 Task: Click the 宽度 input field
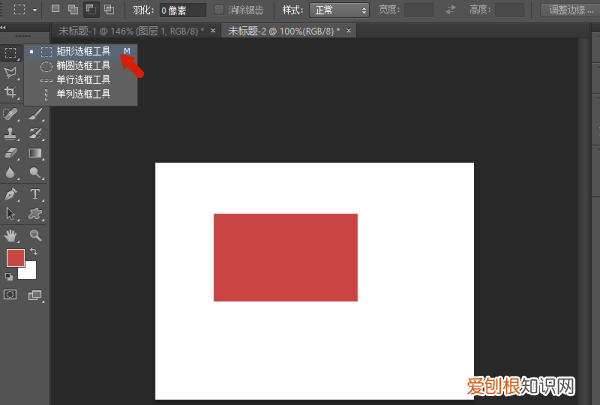tap(419, 10)
